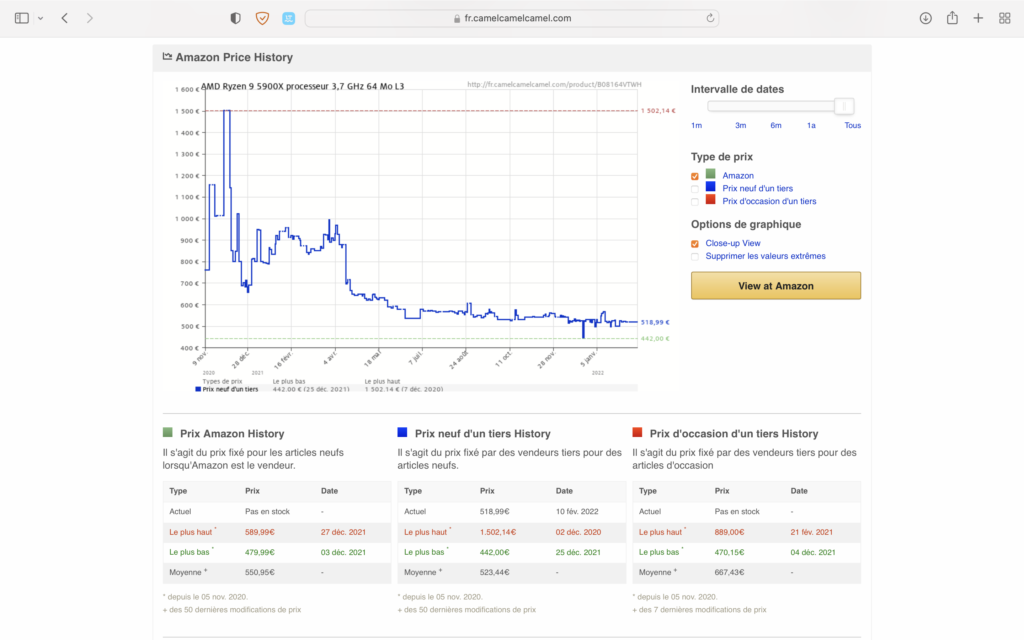Select the 470,15€ lowest used price cell

point(729,552)
